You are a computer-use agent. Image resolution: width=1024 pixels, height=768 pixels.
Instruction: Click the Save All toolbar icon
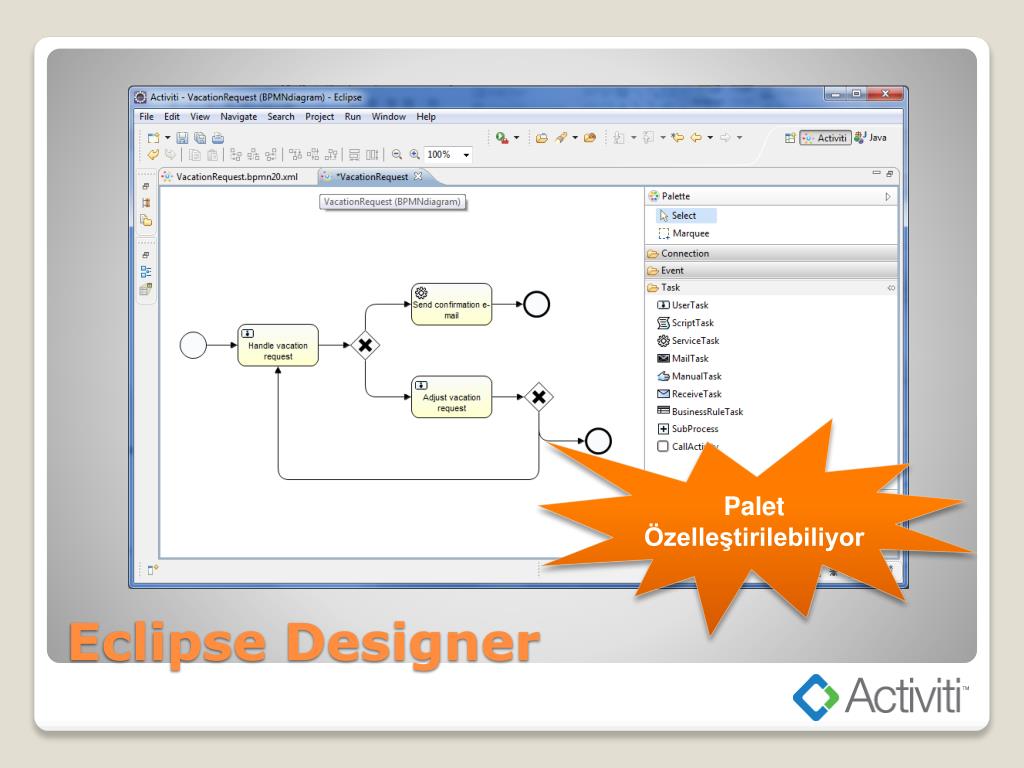click(200, 138)
